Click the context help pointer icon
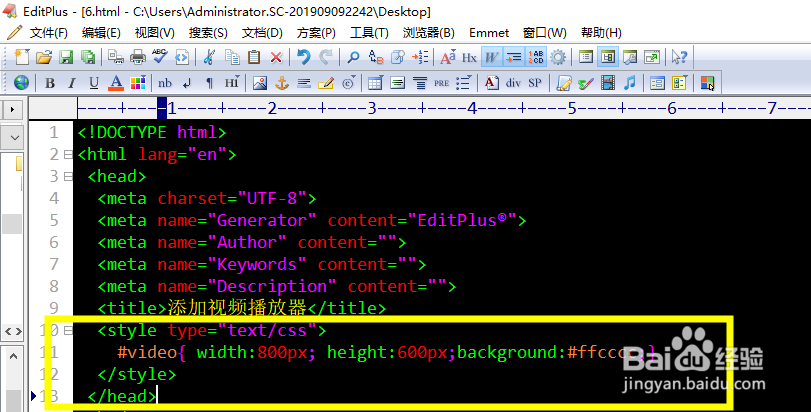The image size is (811, 412). 679,56
